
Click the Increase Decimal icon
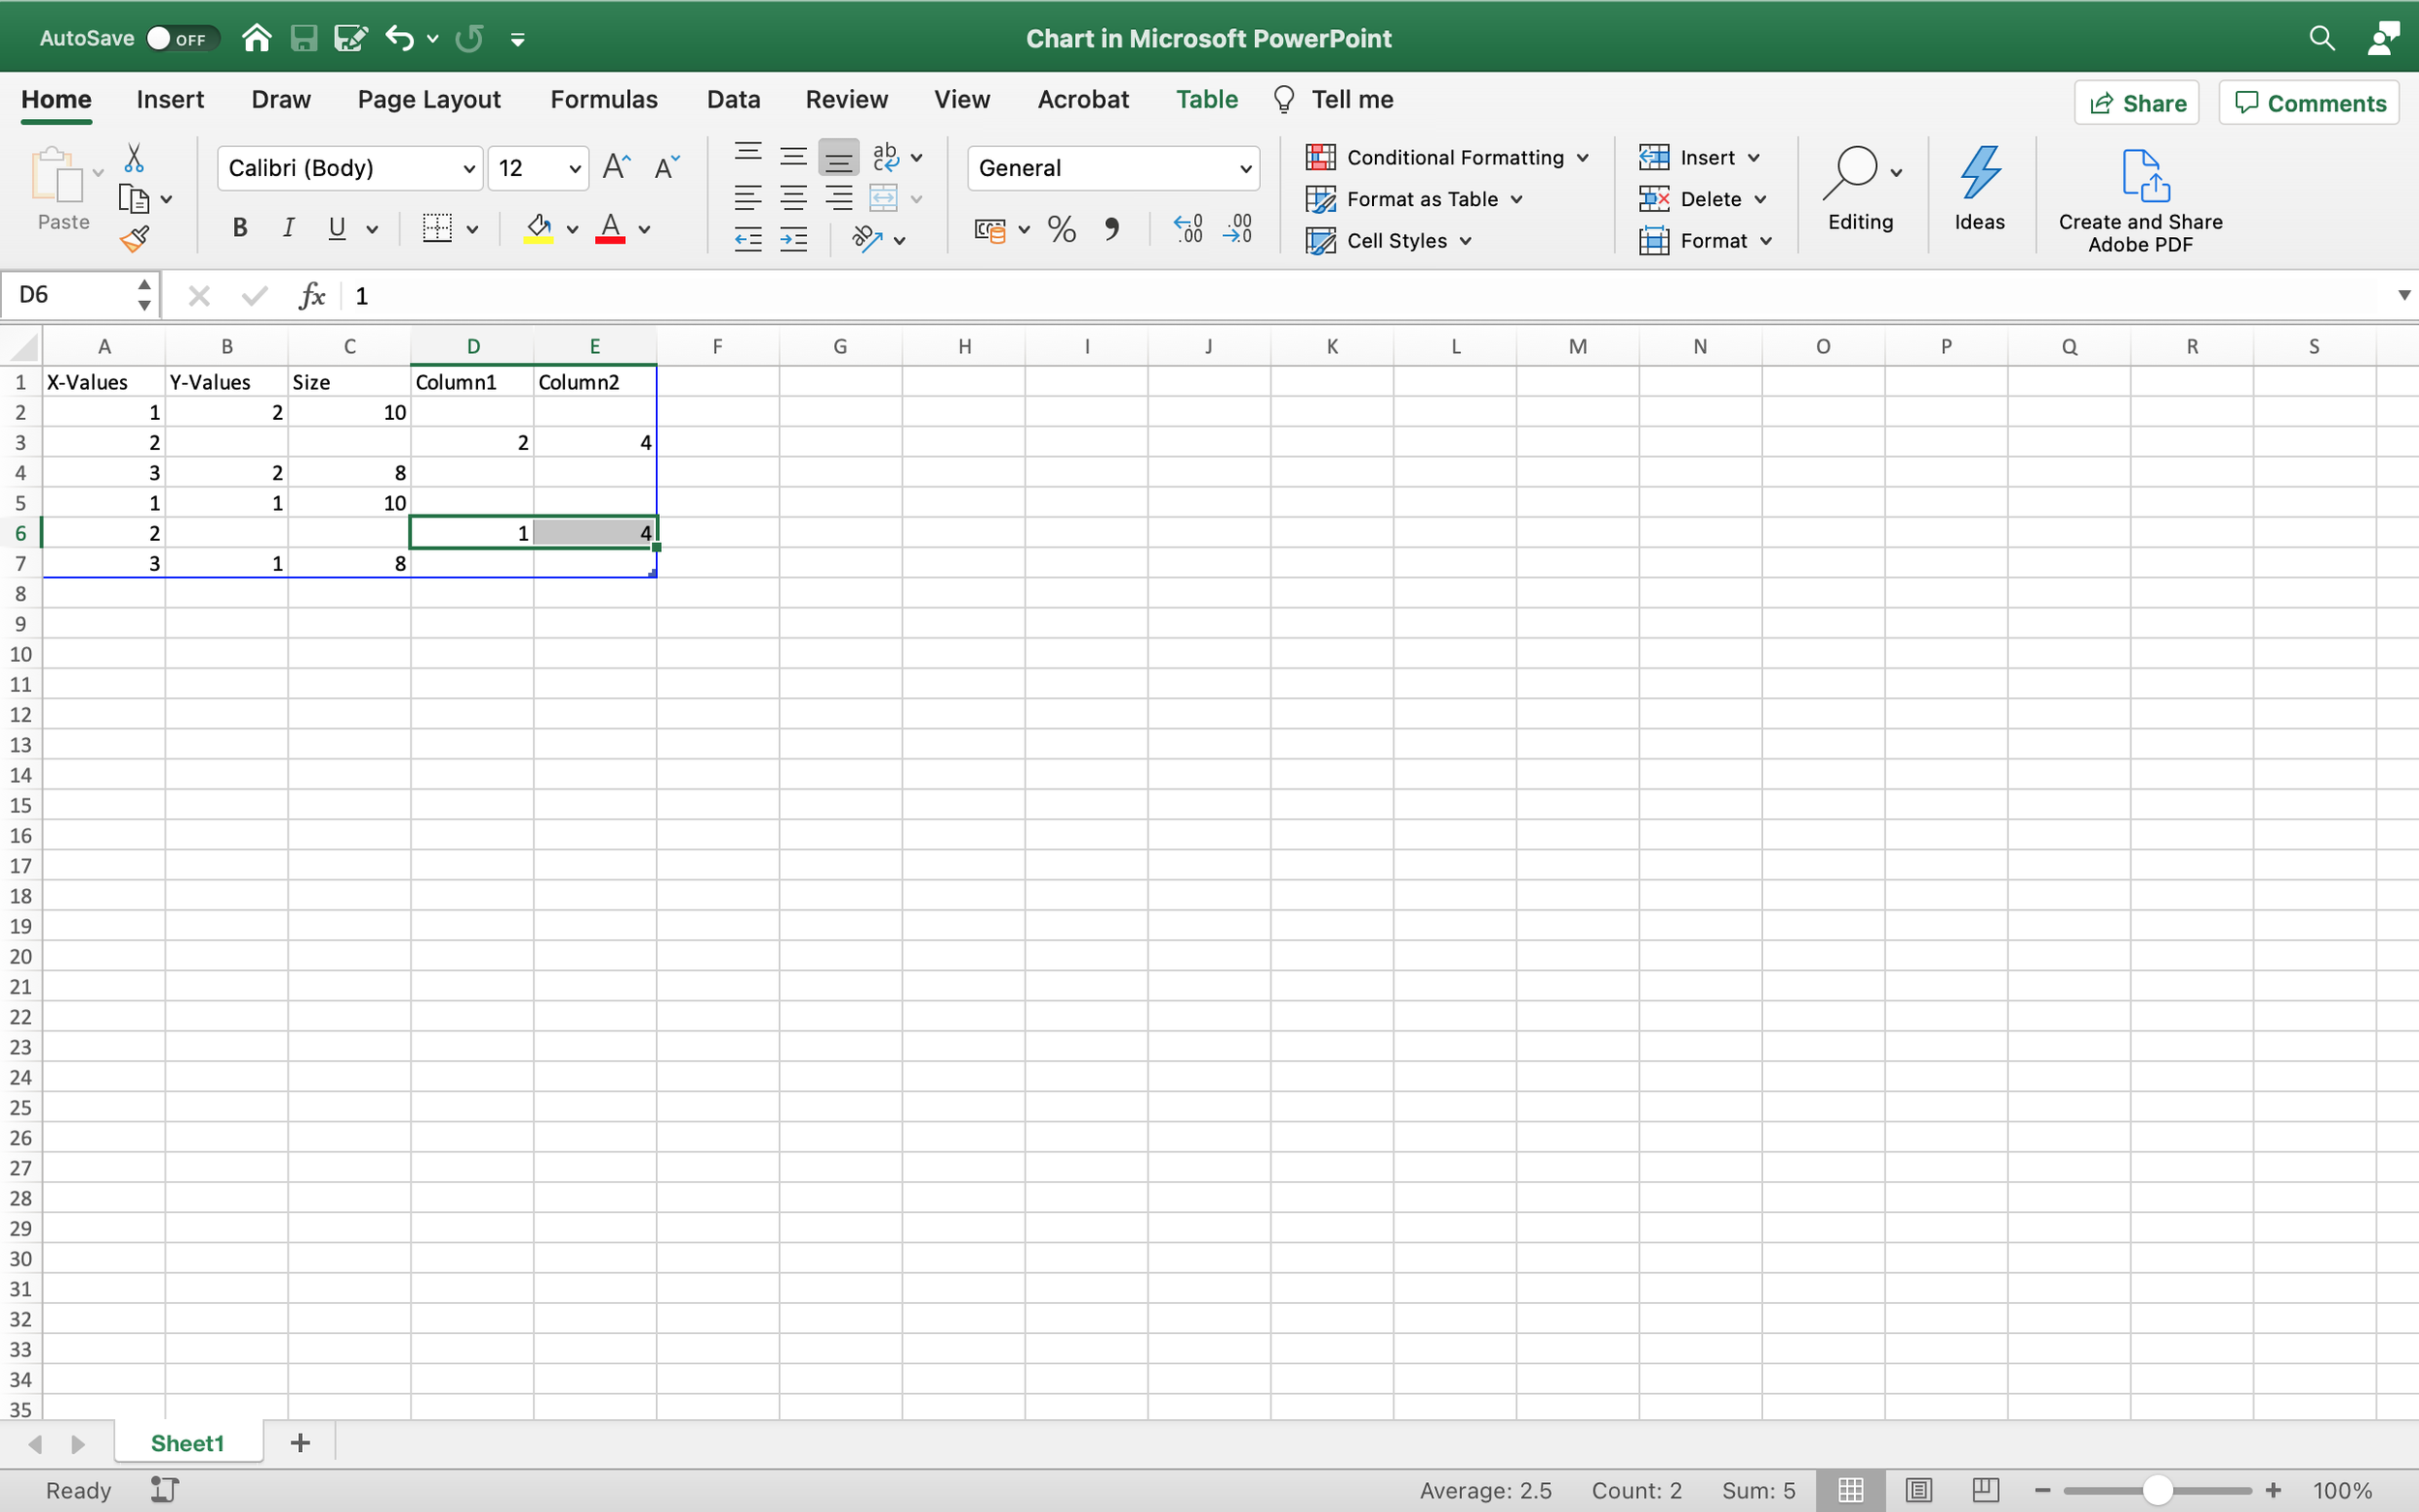tap(1188, 229)
